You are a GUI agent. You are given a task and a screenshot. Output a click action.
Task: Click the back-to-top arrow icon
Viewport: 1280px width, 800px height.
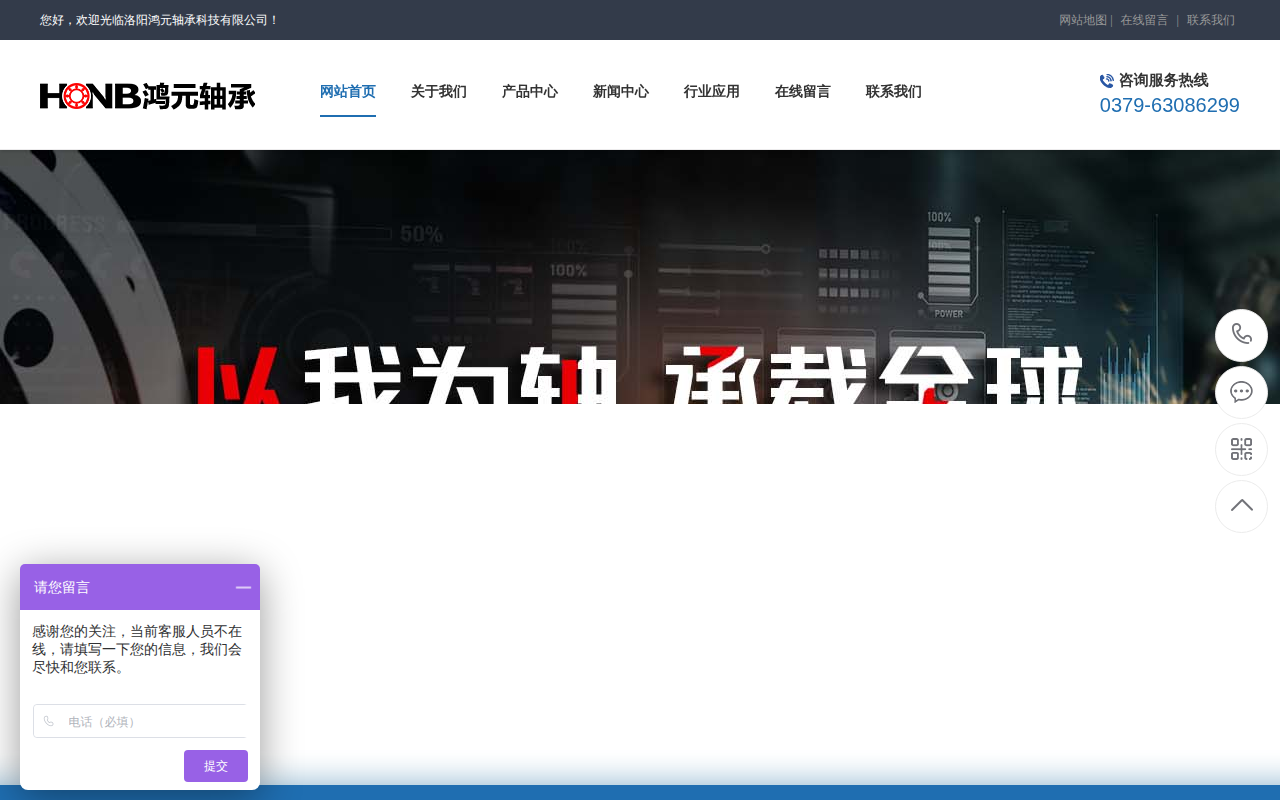pyautogui.click(x=1241, y=506)
